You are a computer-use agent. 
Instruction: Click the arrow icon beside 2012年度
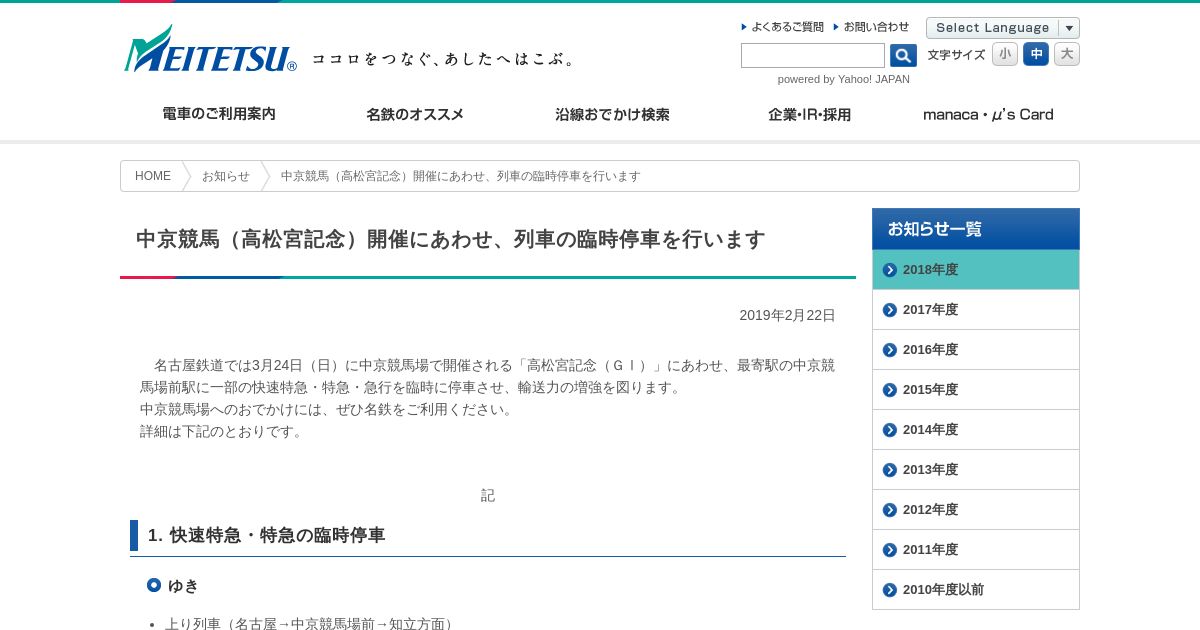(x=890, y=510)
